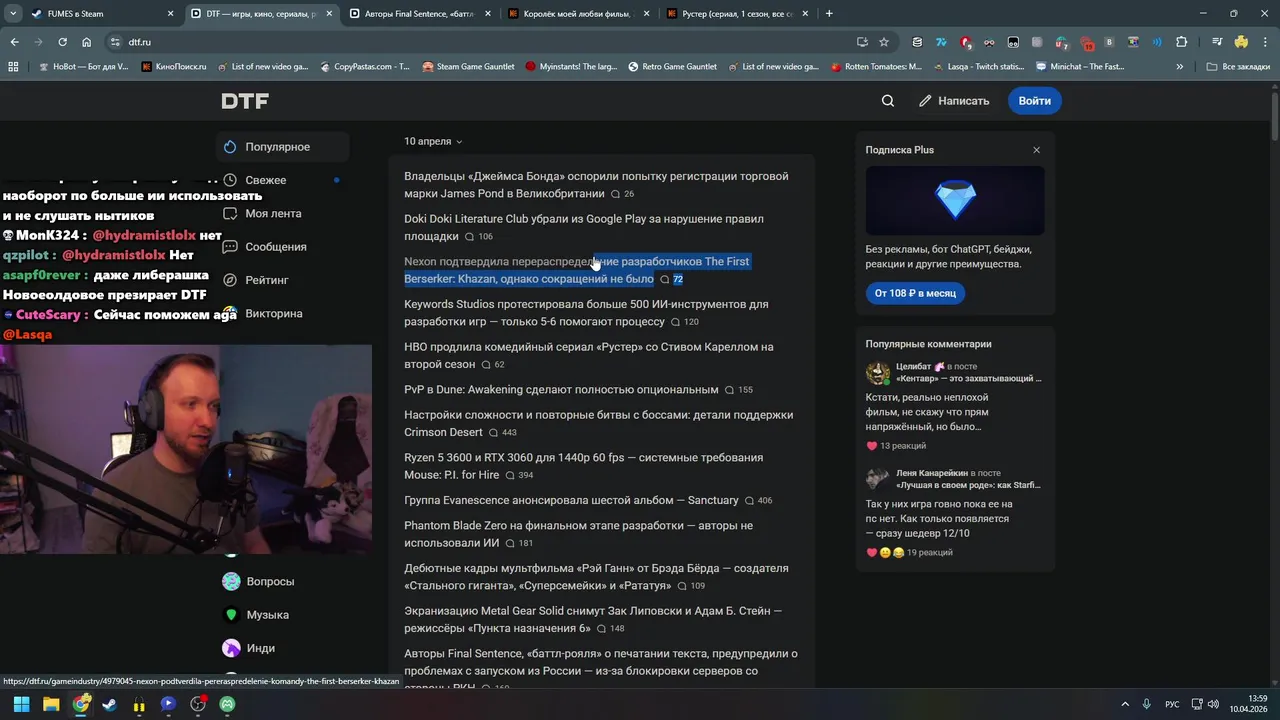This screenshot has height=720, width=1280.
Task: Switch to Рустер сериал browser tab
Action: point(737,14)
